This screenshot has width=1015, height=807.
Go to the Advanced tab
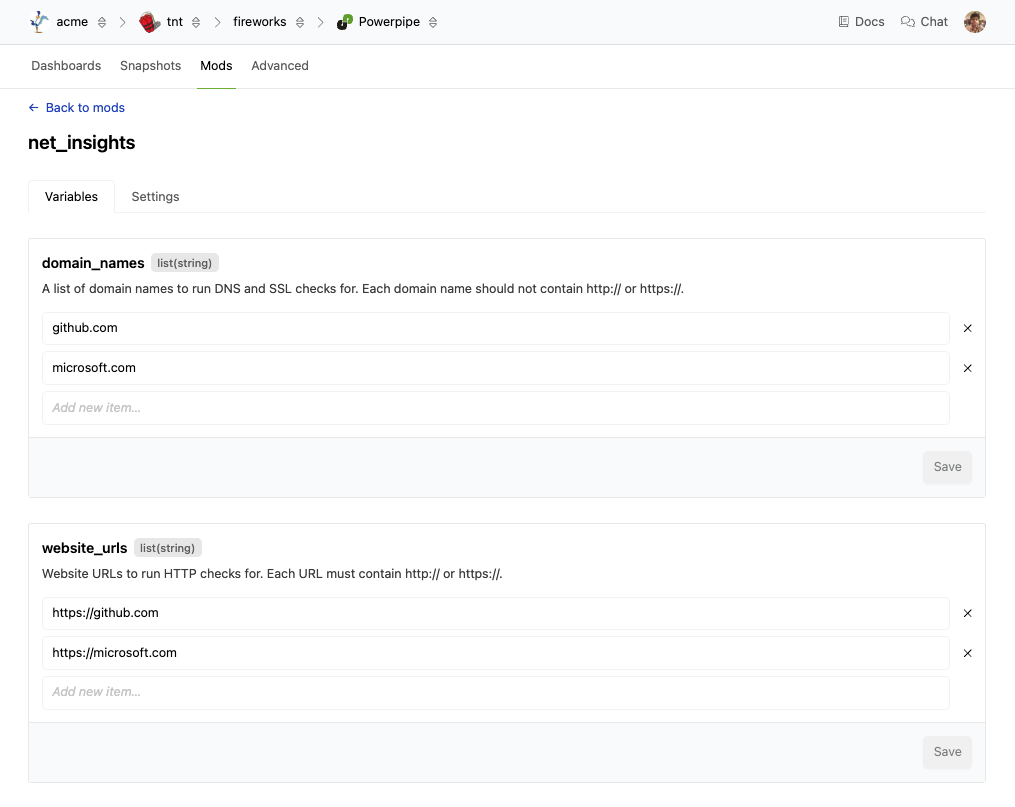[x=280, y=66]
